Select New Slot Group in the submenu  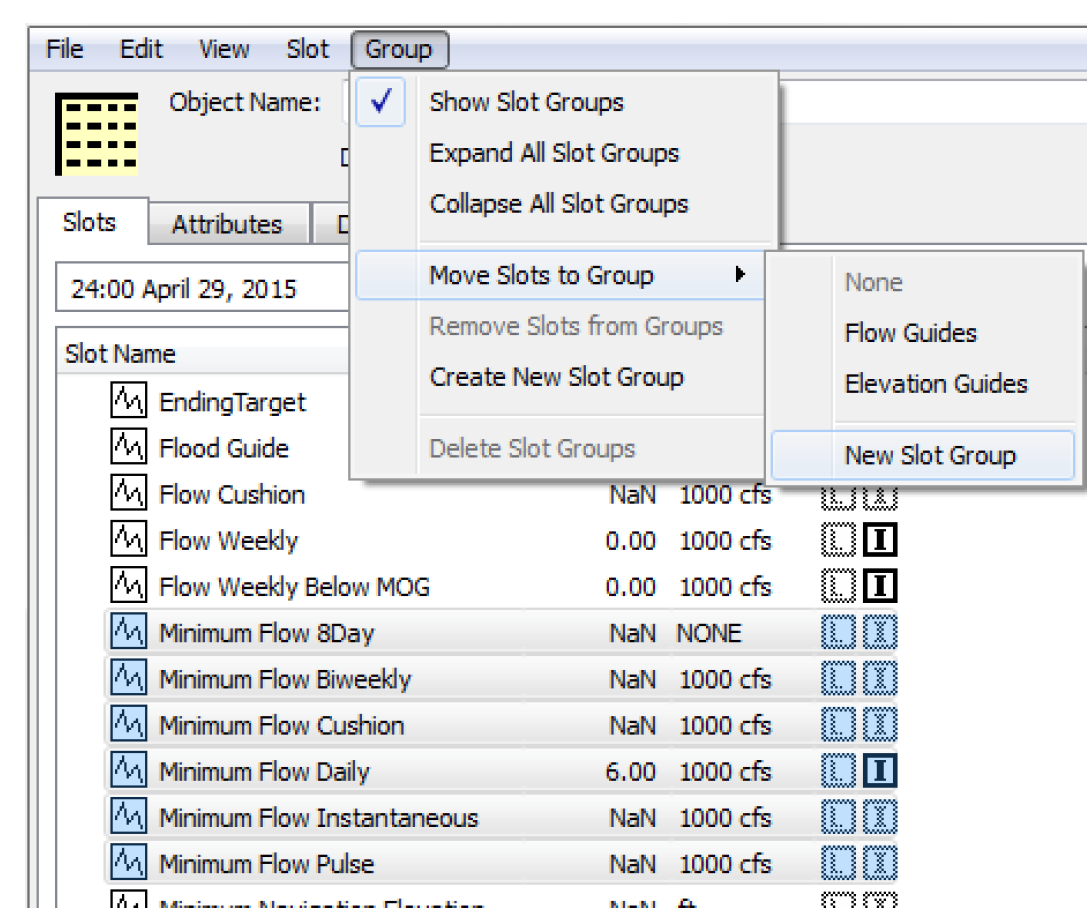click(930, 456)
